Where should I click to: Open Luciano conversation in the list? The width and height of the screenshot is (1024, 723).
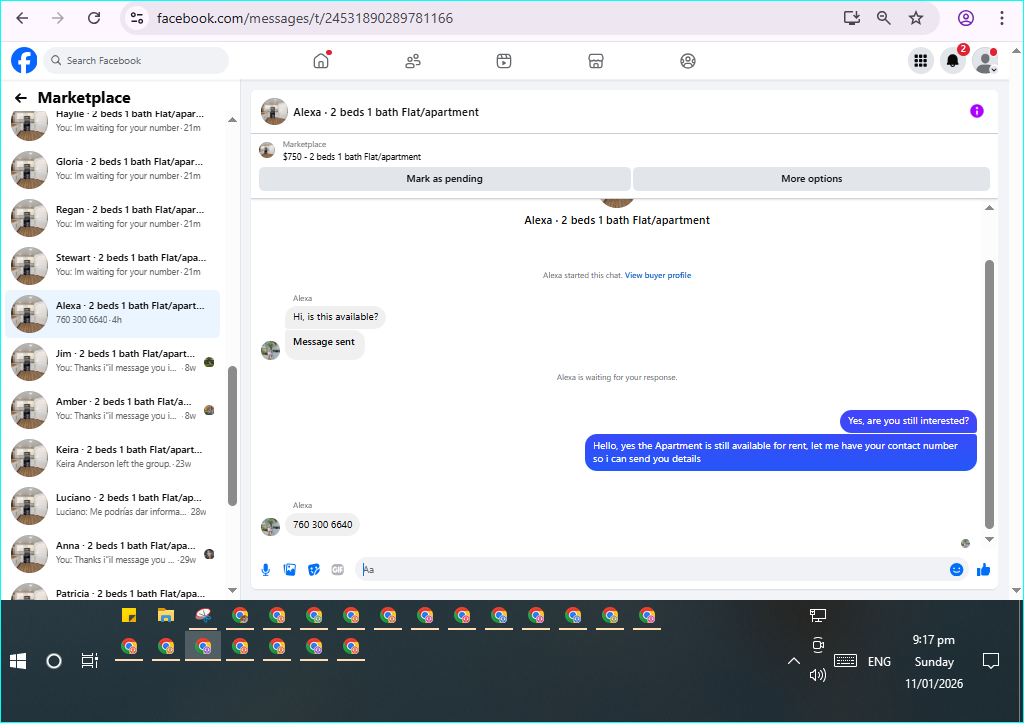point(113,506)
